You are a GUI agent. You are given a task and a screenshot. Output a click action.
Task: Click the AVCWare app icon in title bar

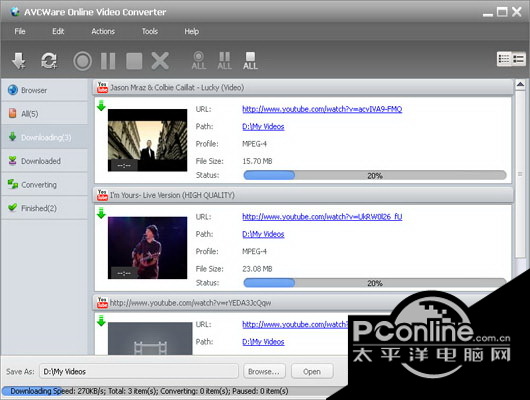point(15,11)
